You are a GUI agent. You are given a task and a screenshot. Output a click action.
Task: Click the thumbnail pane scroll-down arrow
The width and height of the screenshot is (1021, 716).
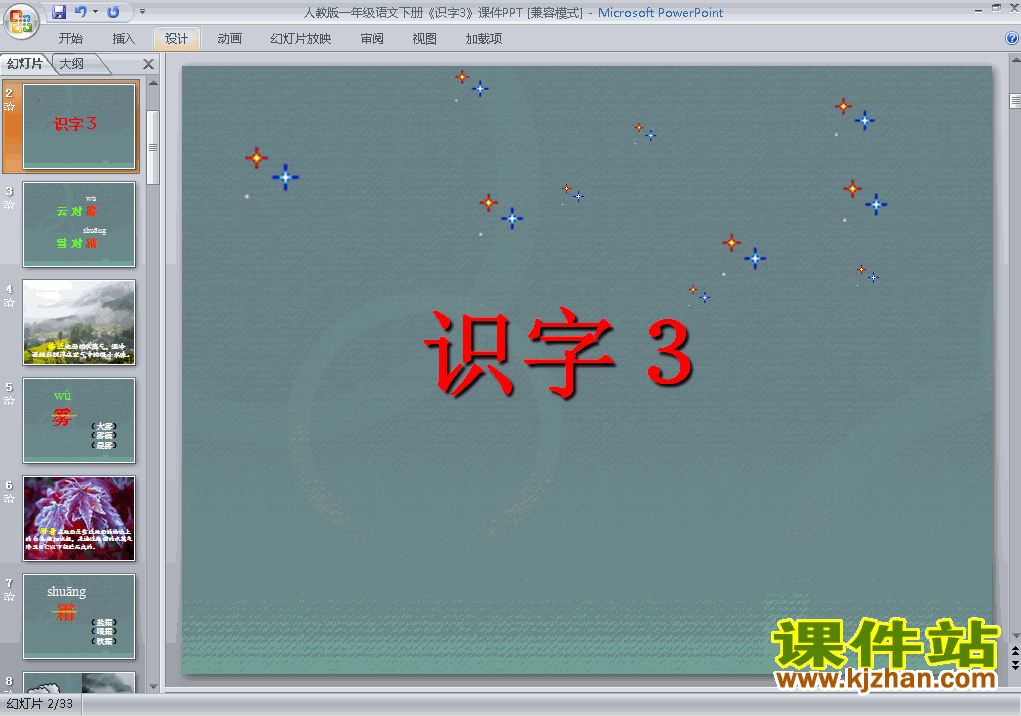click(x=153, y=686)
